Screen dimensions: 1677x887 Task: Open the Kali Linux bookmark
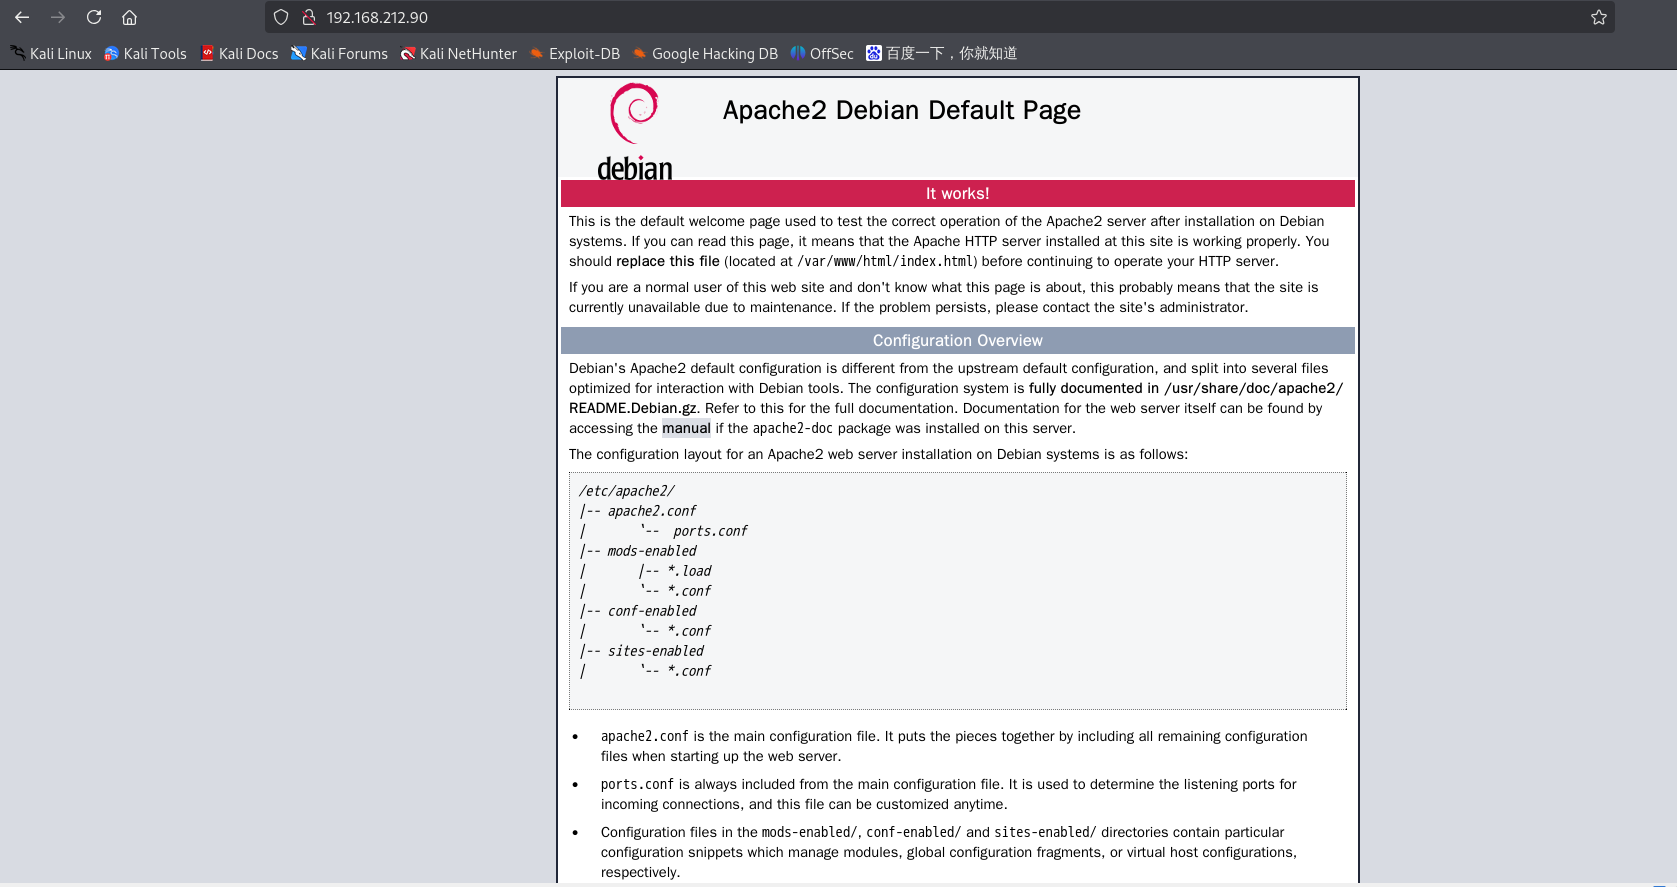pyautogui.click(x=51, y=53)
